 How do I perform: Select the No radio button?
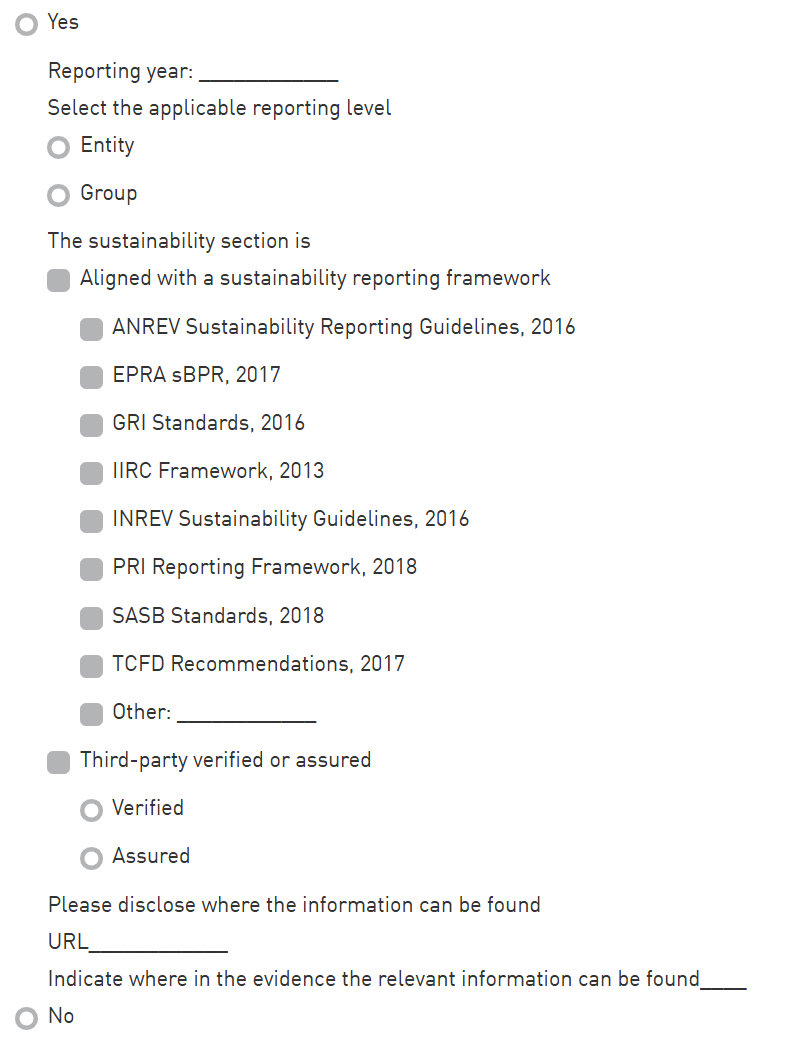pos(27,1018)
